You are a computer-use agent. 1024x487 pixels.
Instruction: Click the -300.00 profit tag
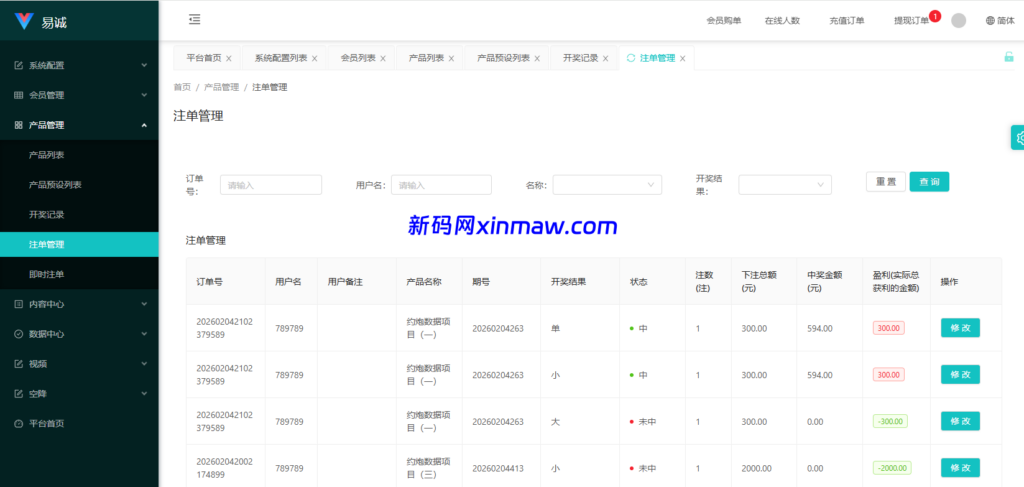tap(890, 422)
